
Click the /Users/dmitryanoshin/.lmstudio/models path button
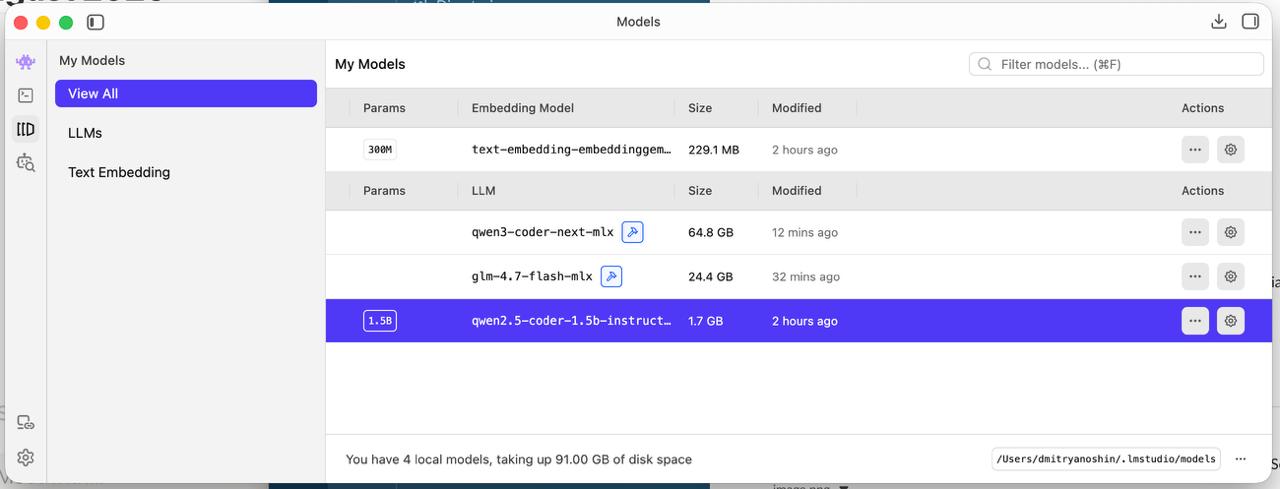click(1107, 459)
